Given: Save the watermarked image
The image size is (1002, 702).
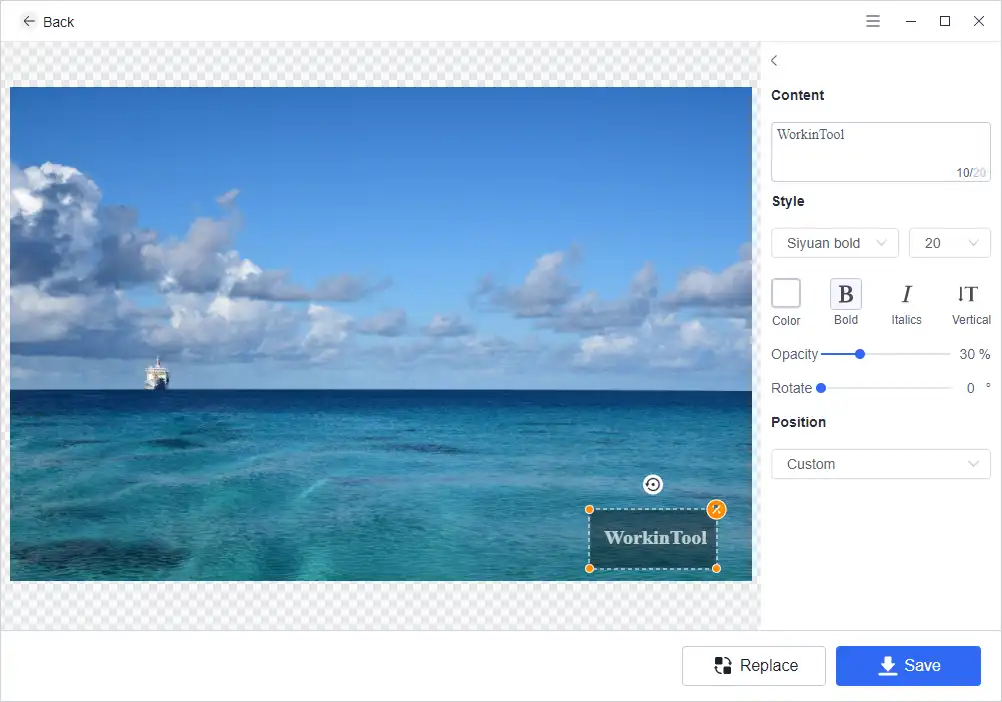Looking at the screenshot, I should [x=908, y=666].
